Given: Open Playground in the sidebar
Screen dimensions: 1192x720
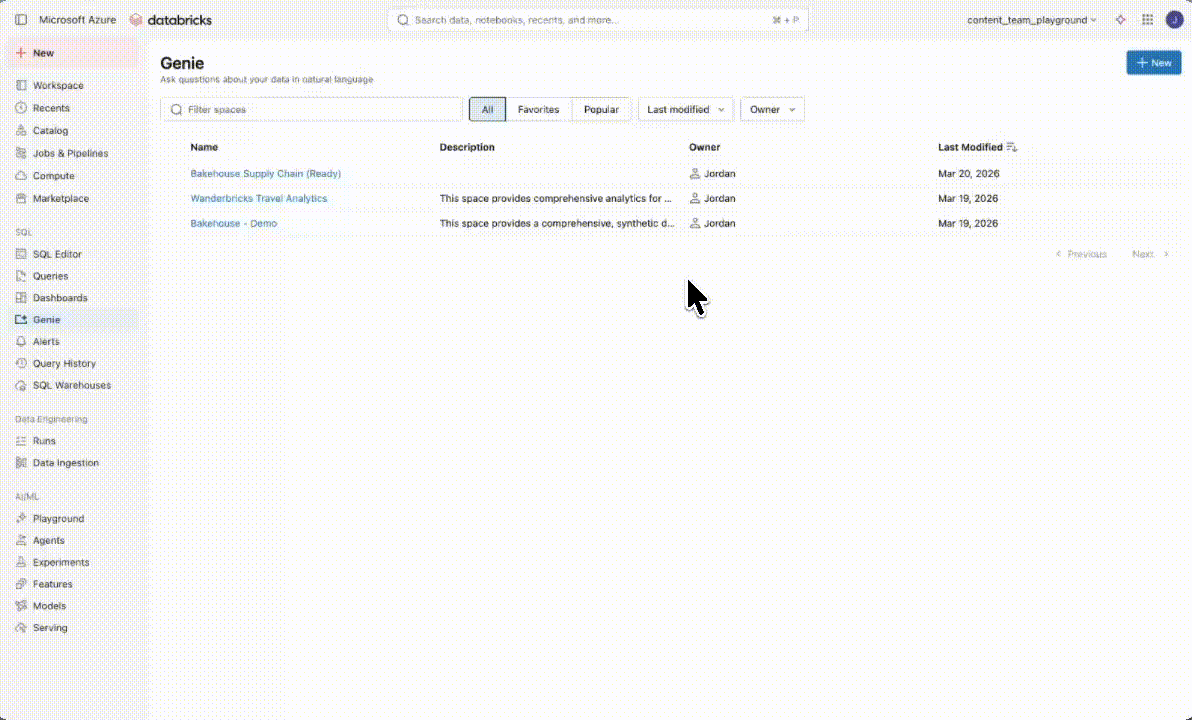Looking at the screenshot, I should tap(58, 519).
